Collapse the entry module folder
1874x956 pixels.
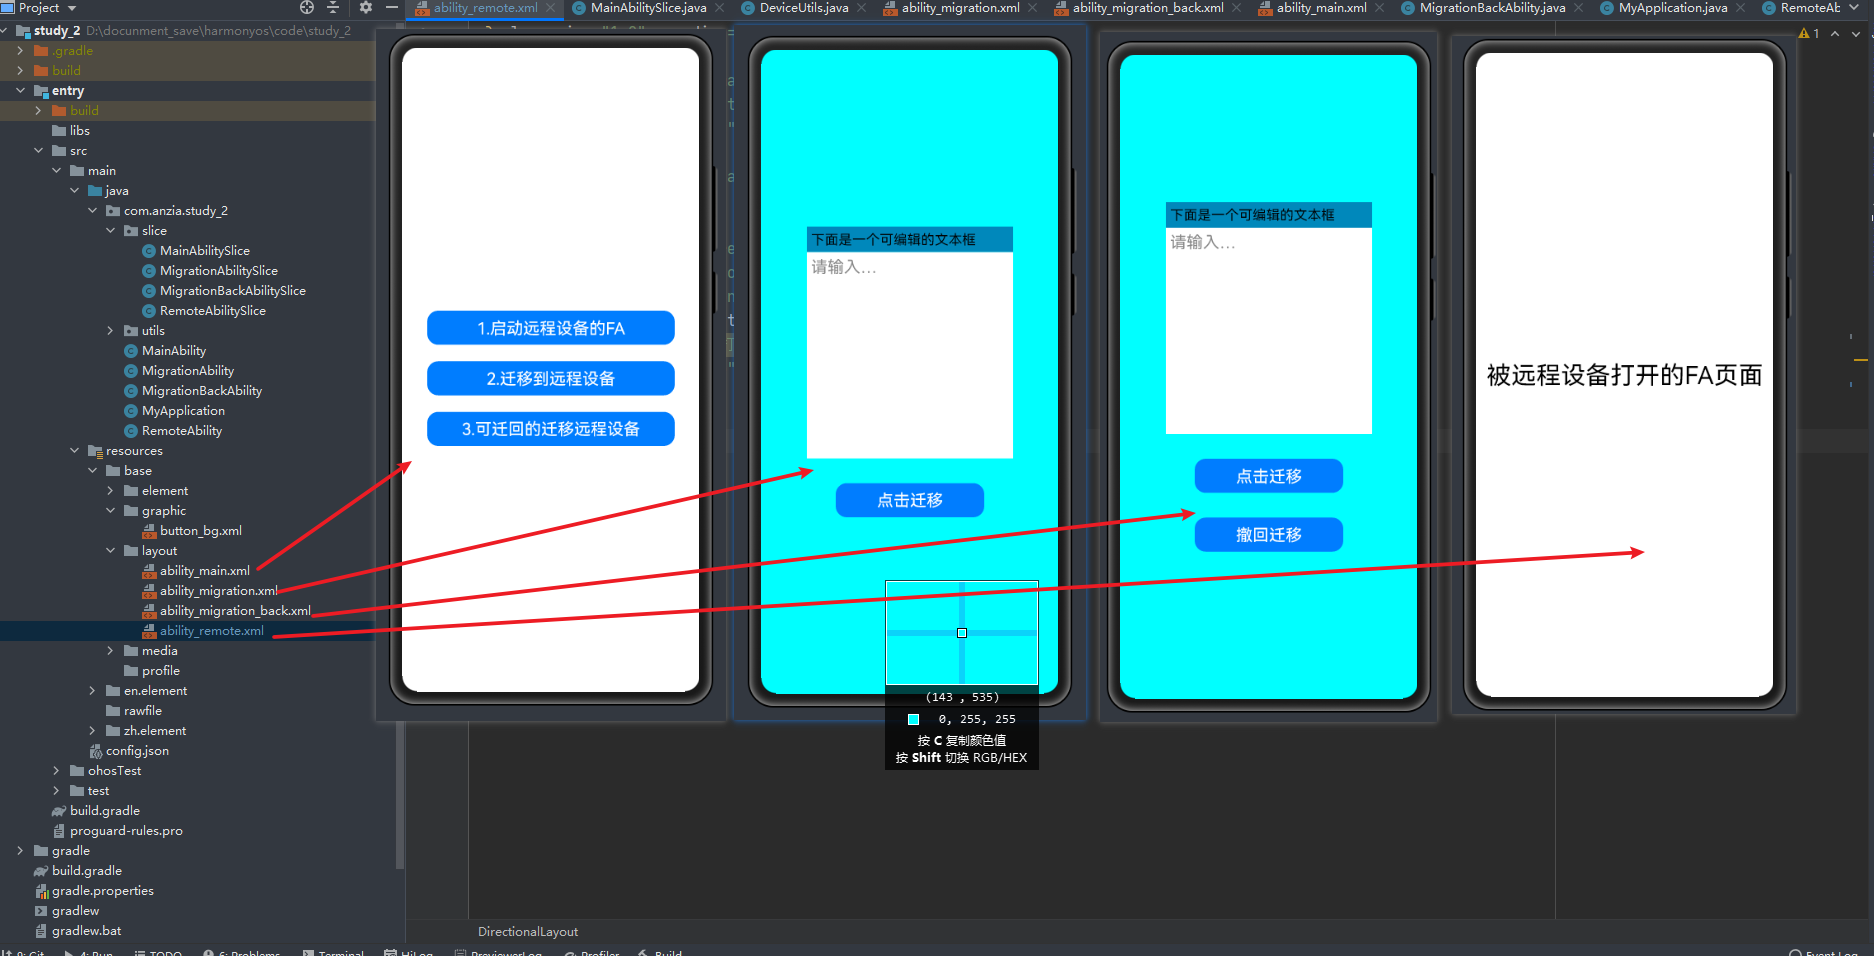coord(20,91)
